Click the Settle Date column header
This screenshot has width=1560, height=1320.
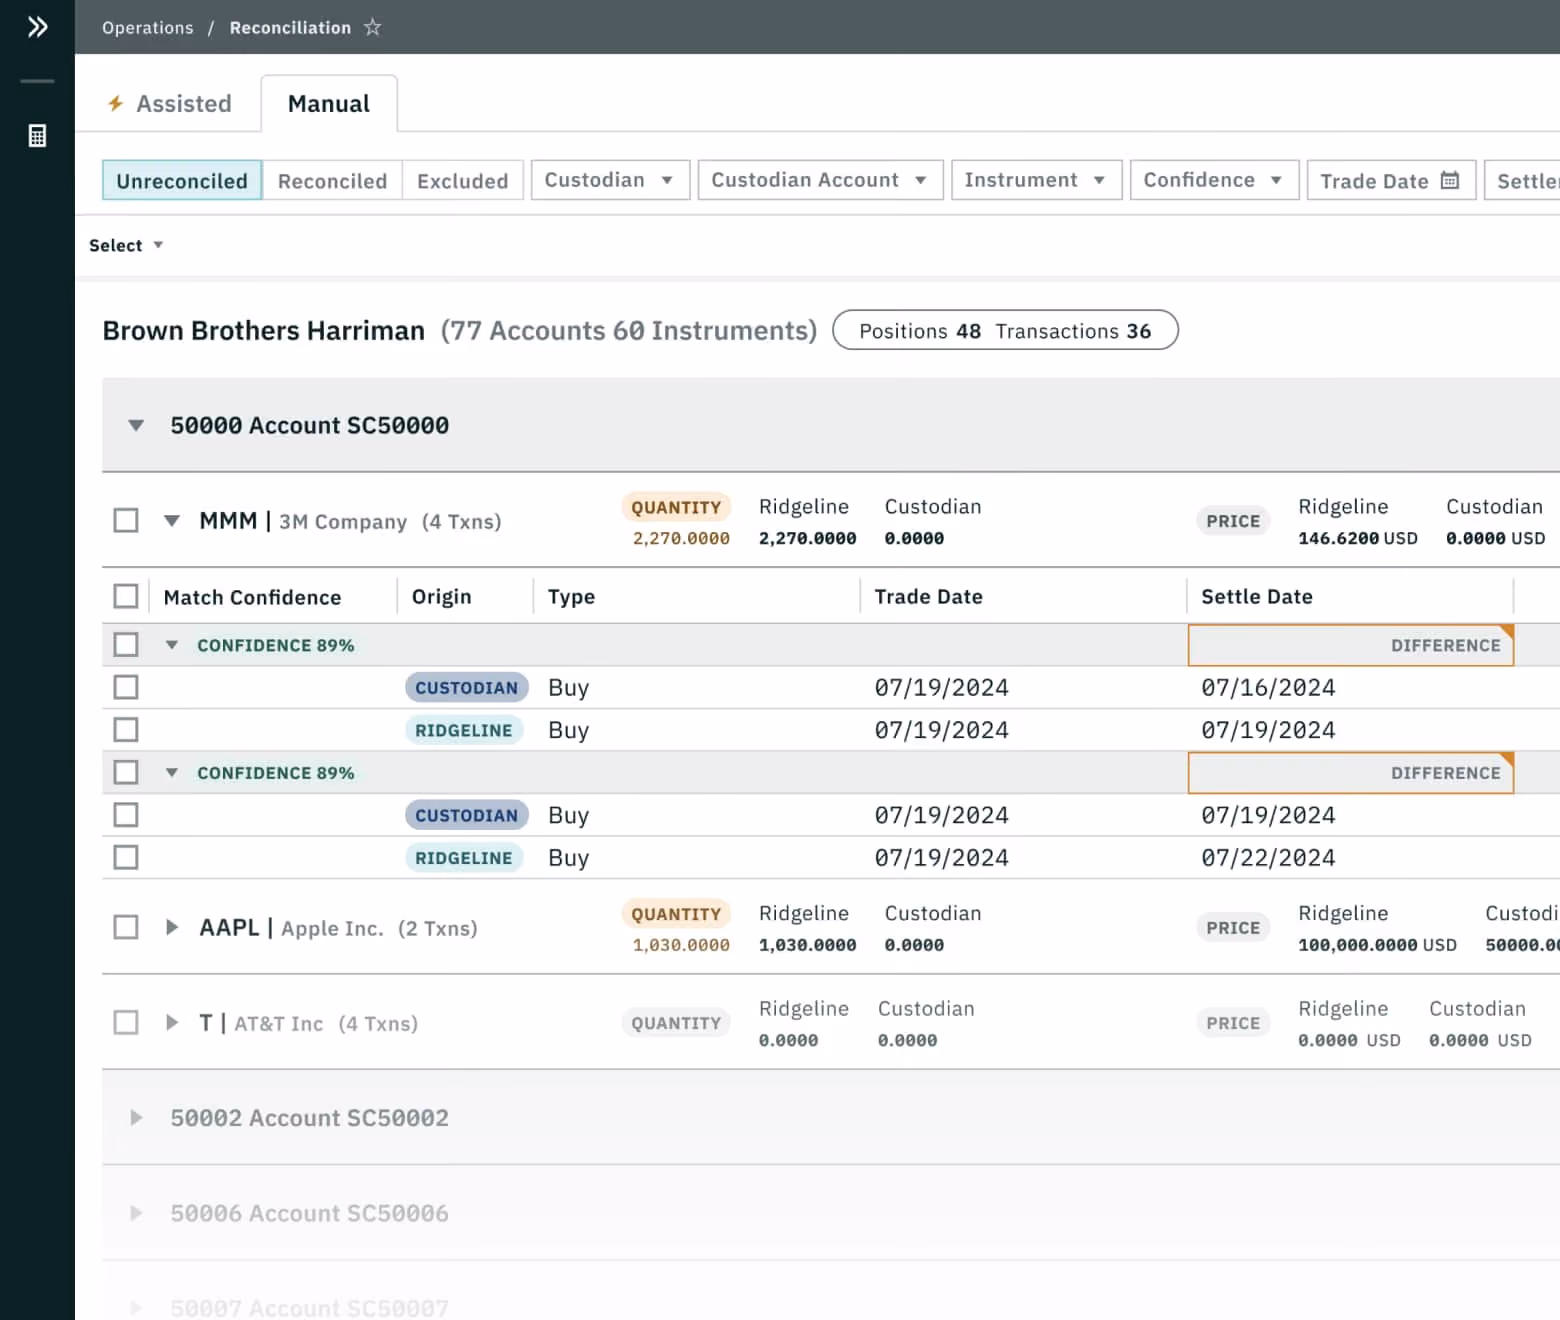tap(1257, 597)
